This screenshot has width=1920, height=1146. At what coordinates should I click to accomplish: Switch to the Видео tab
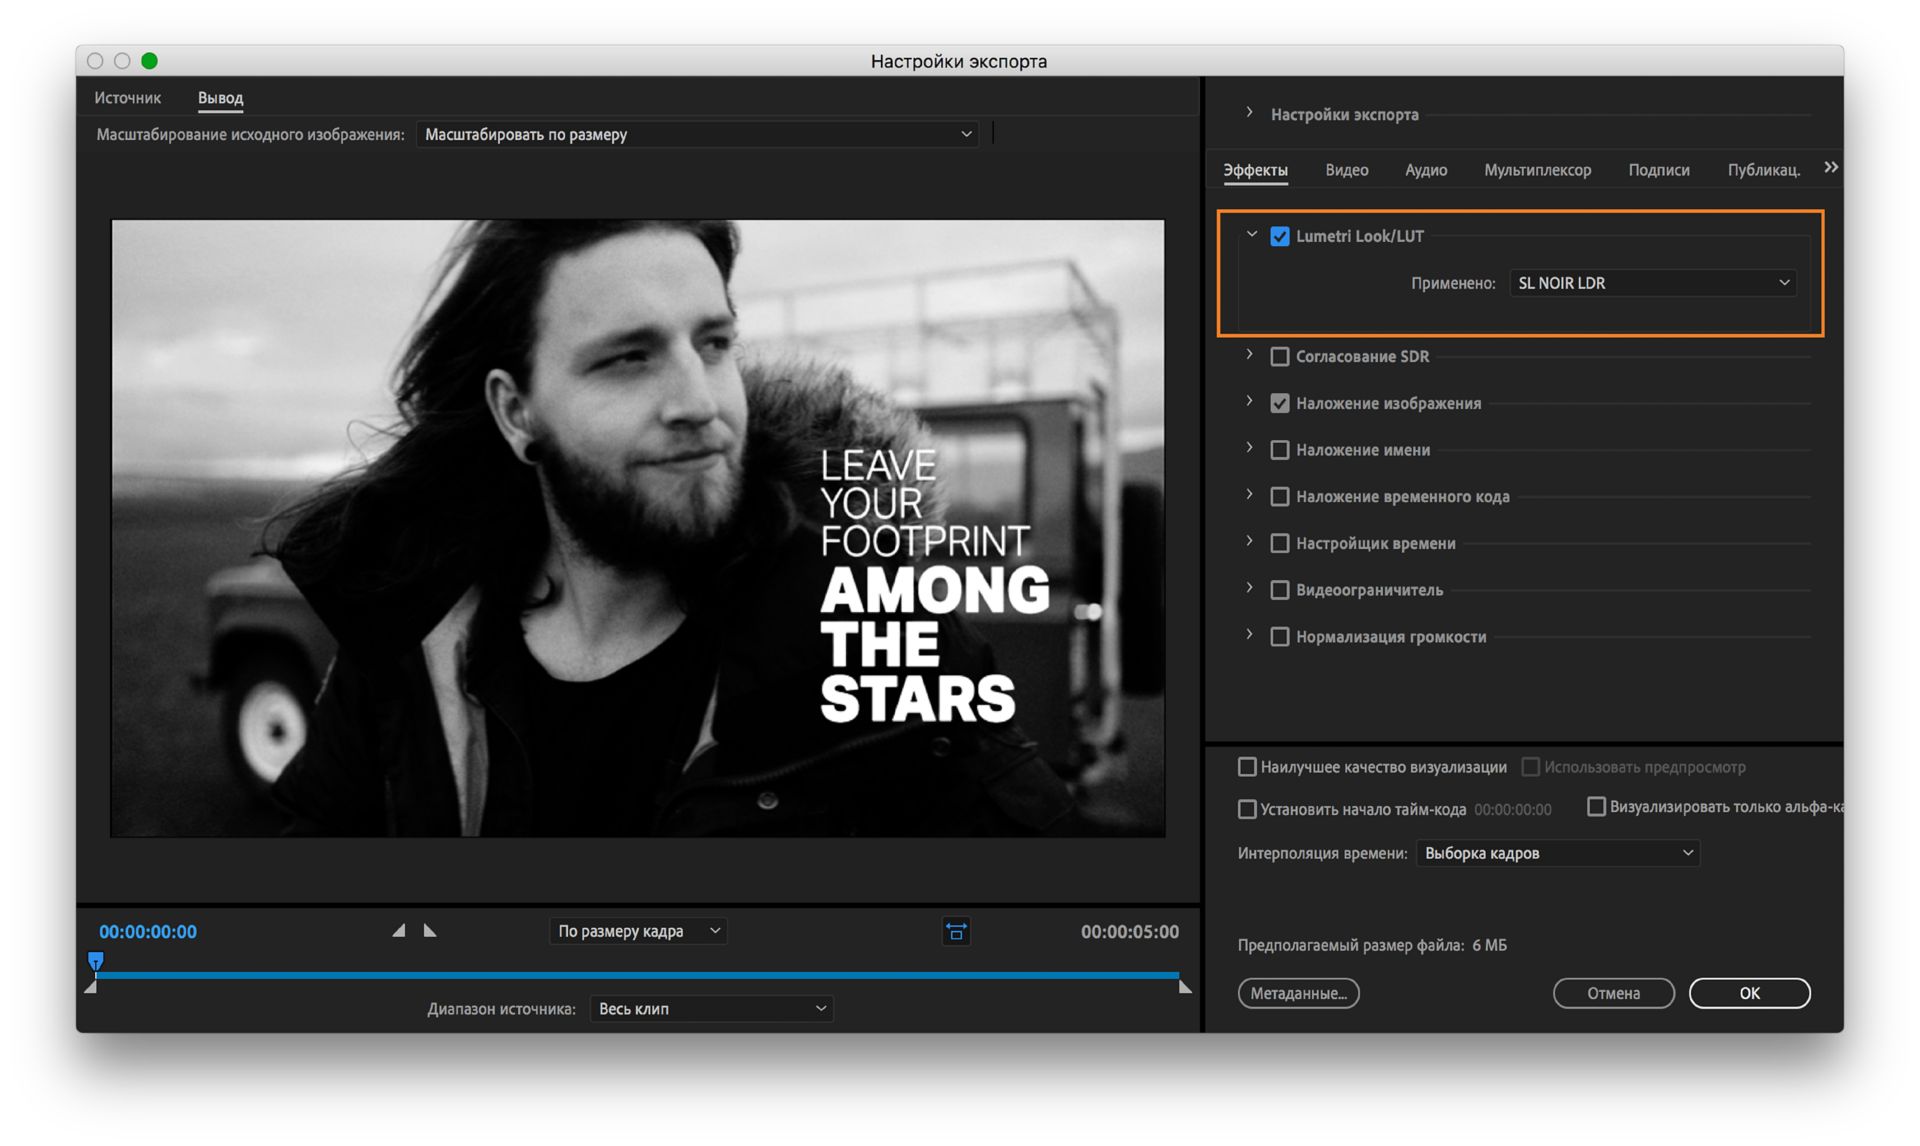click(x=1346, y=170)
